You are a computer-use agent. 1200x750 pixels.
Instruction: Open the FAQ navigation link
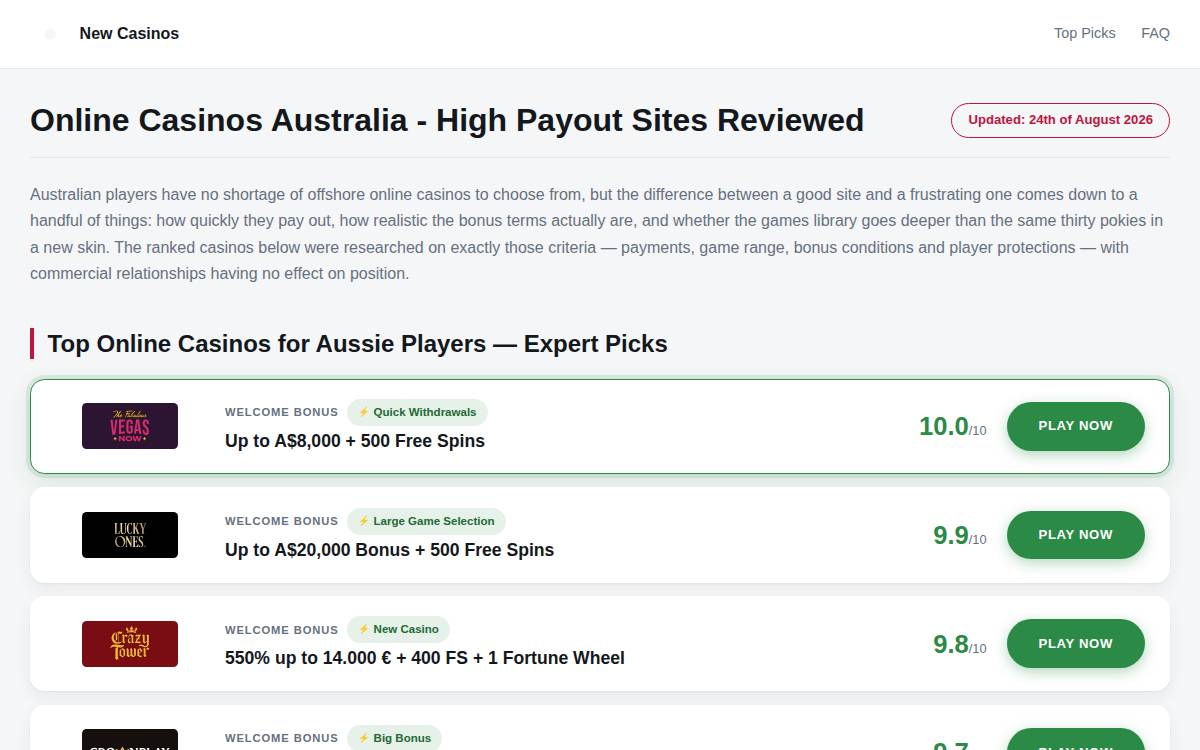[x=1155, y=33]
